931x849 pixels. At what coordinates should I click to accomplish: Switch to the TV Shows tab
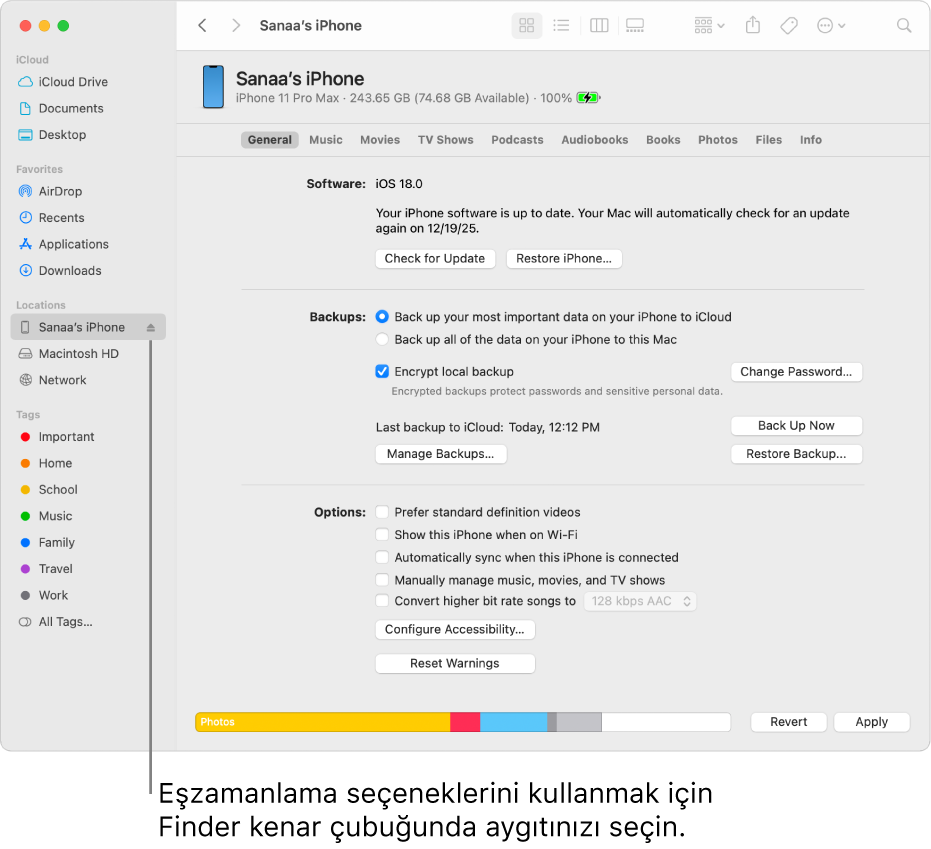click(x=445, y=140)
